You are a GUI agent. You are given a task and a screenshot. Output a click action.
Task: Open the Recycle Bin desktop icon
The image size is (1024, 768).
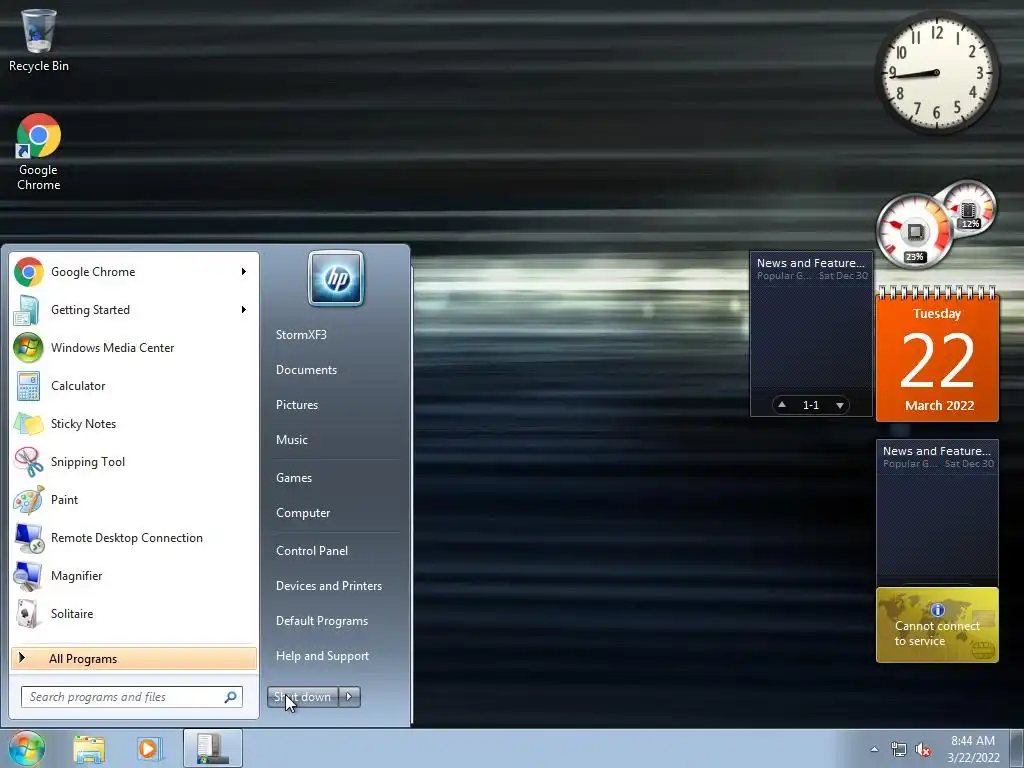39,40
